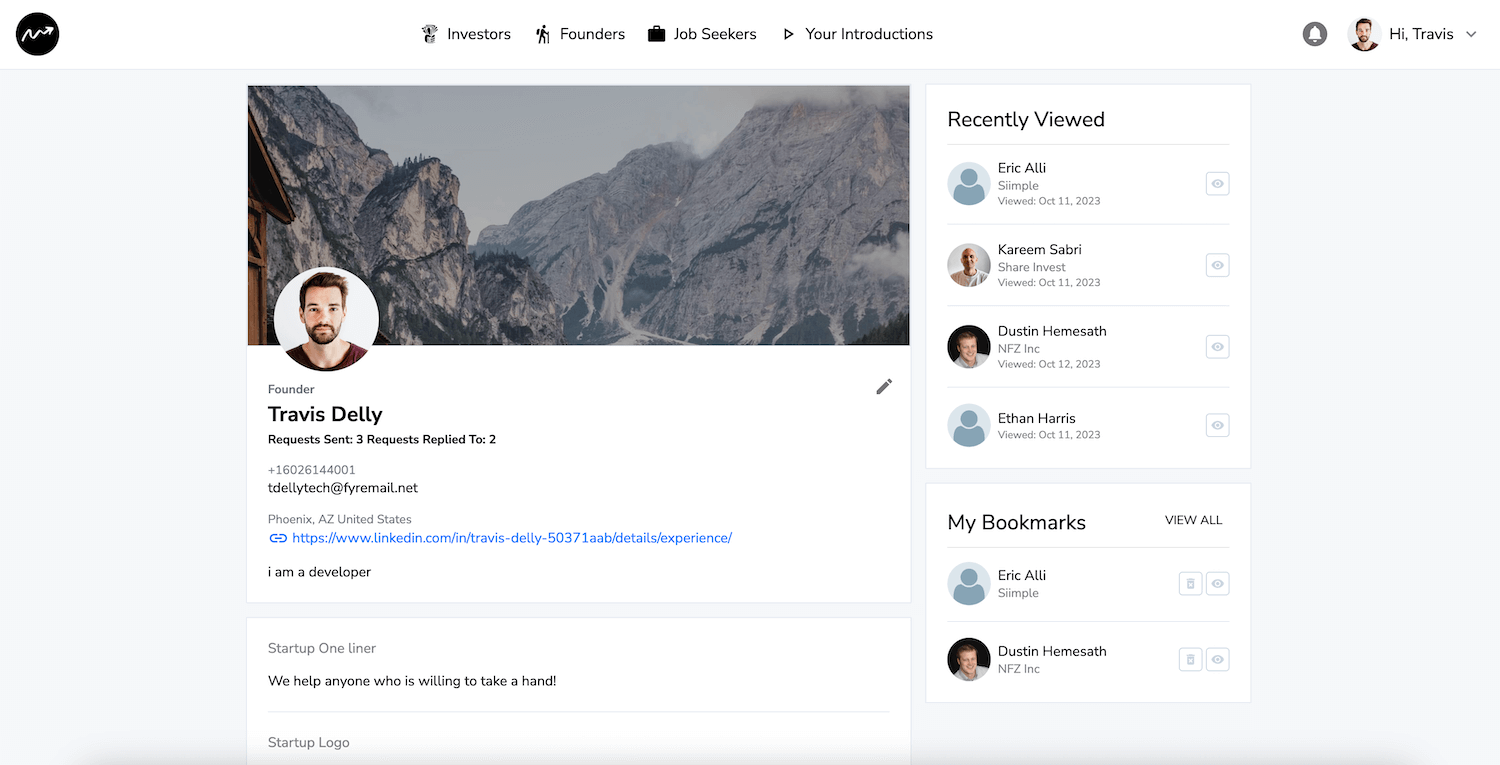The image size is (1500, 765).
Task: Click Travis Delly's round profile picture
Action: [x=326, y=319]
